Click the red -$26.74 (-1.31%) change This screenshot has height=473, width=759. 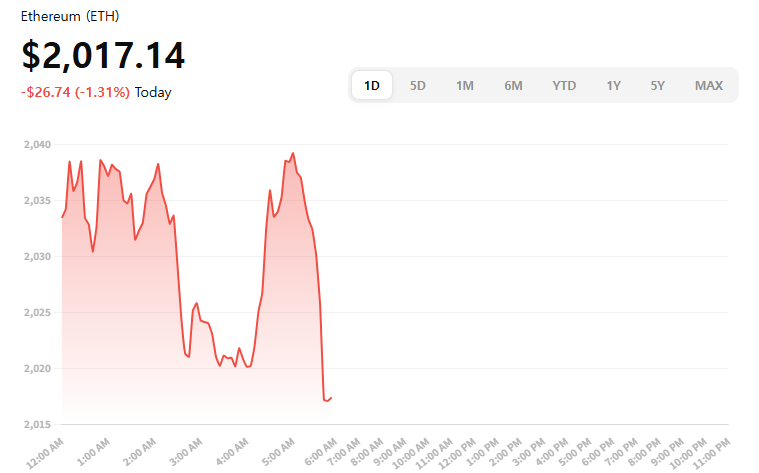click(75, 92)
